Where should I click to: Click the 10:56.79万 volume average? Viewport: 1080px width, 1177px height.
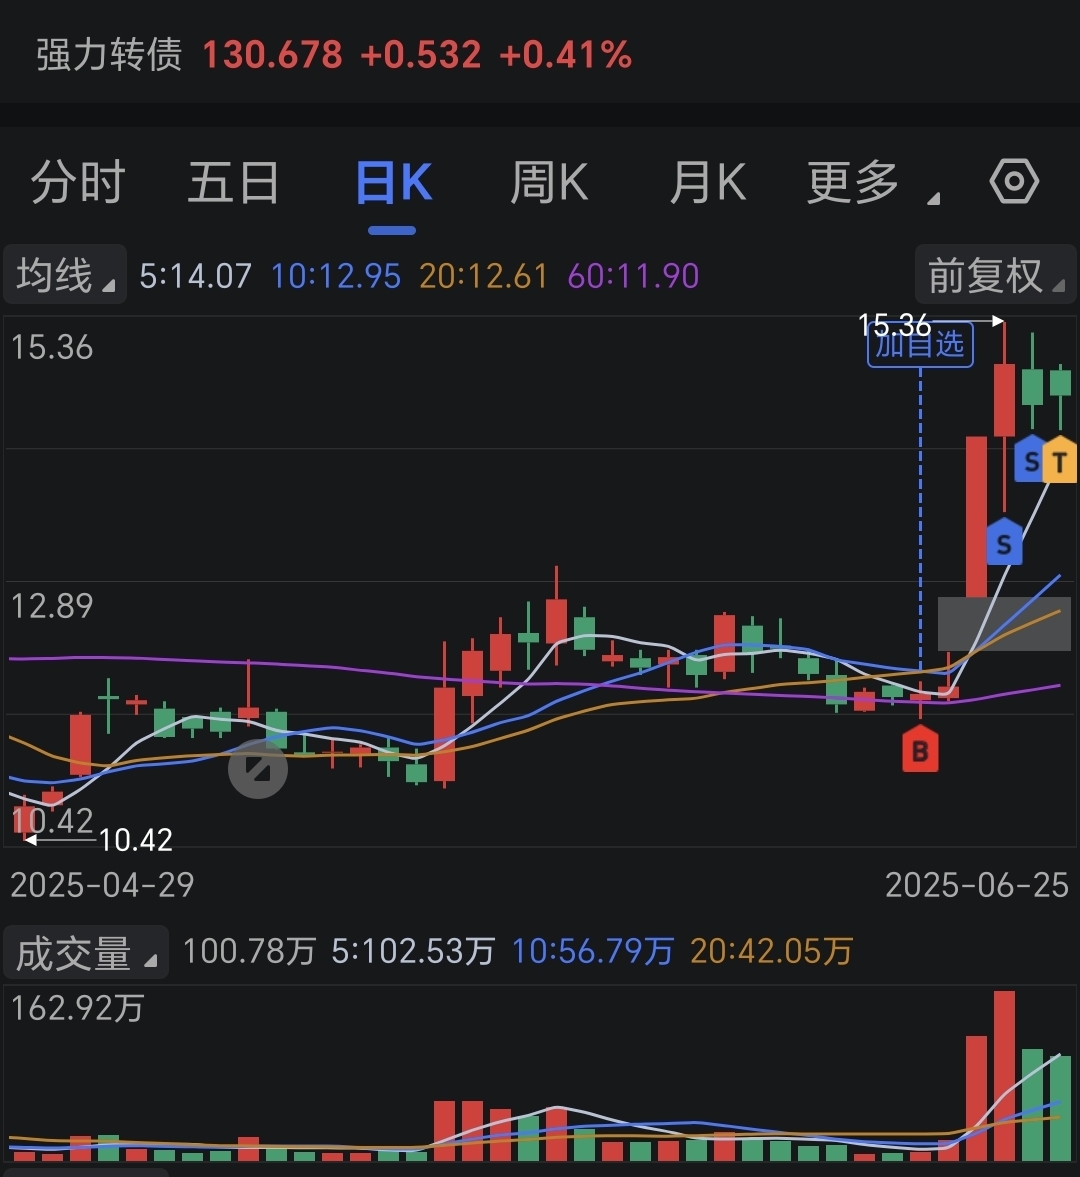[x=593, y=952]
